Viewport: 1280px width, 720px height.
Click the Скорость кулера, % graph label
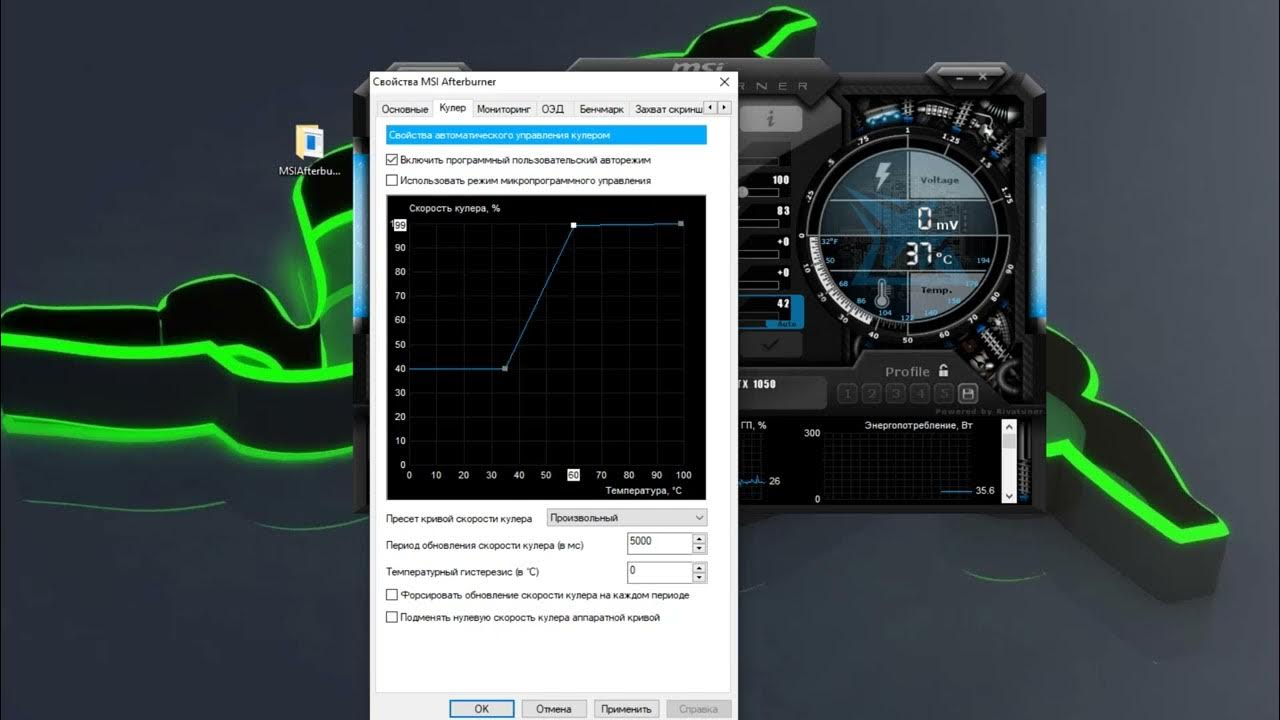[x=454, y=208]
